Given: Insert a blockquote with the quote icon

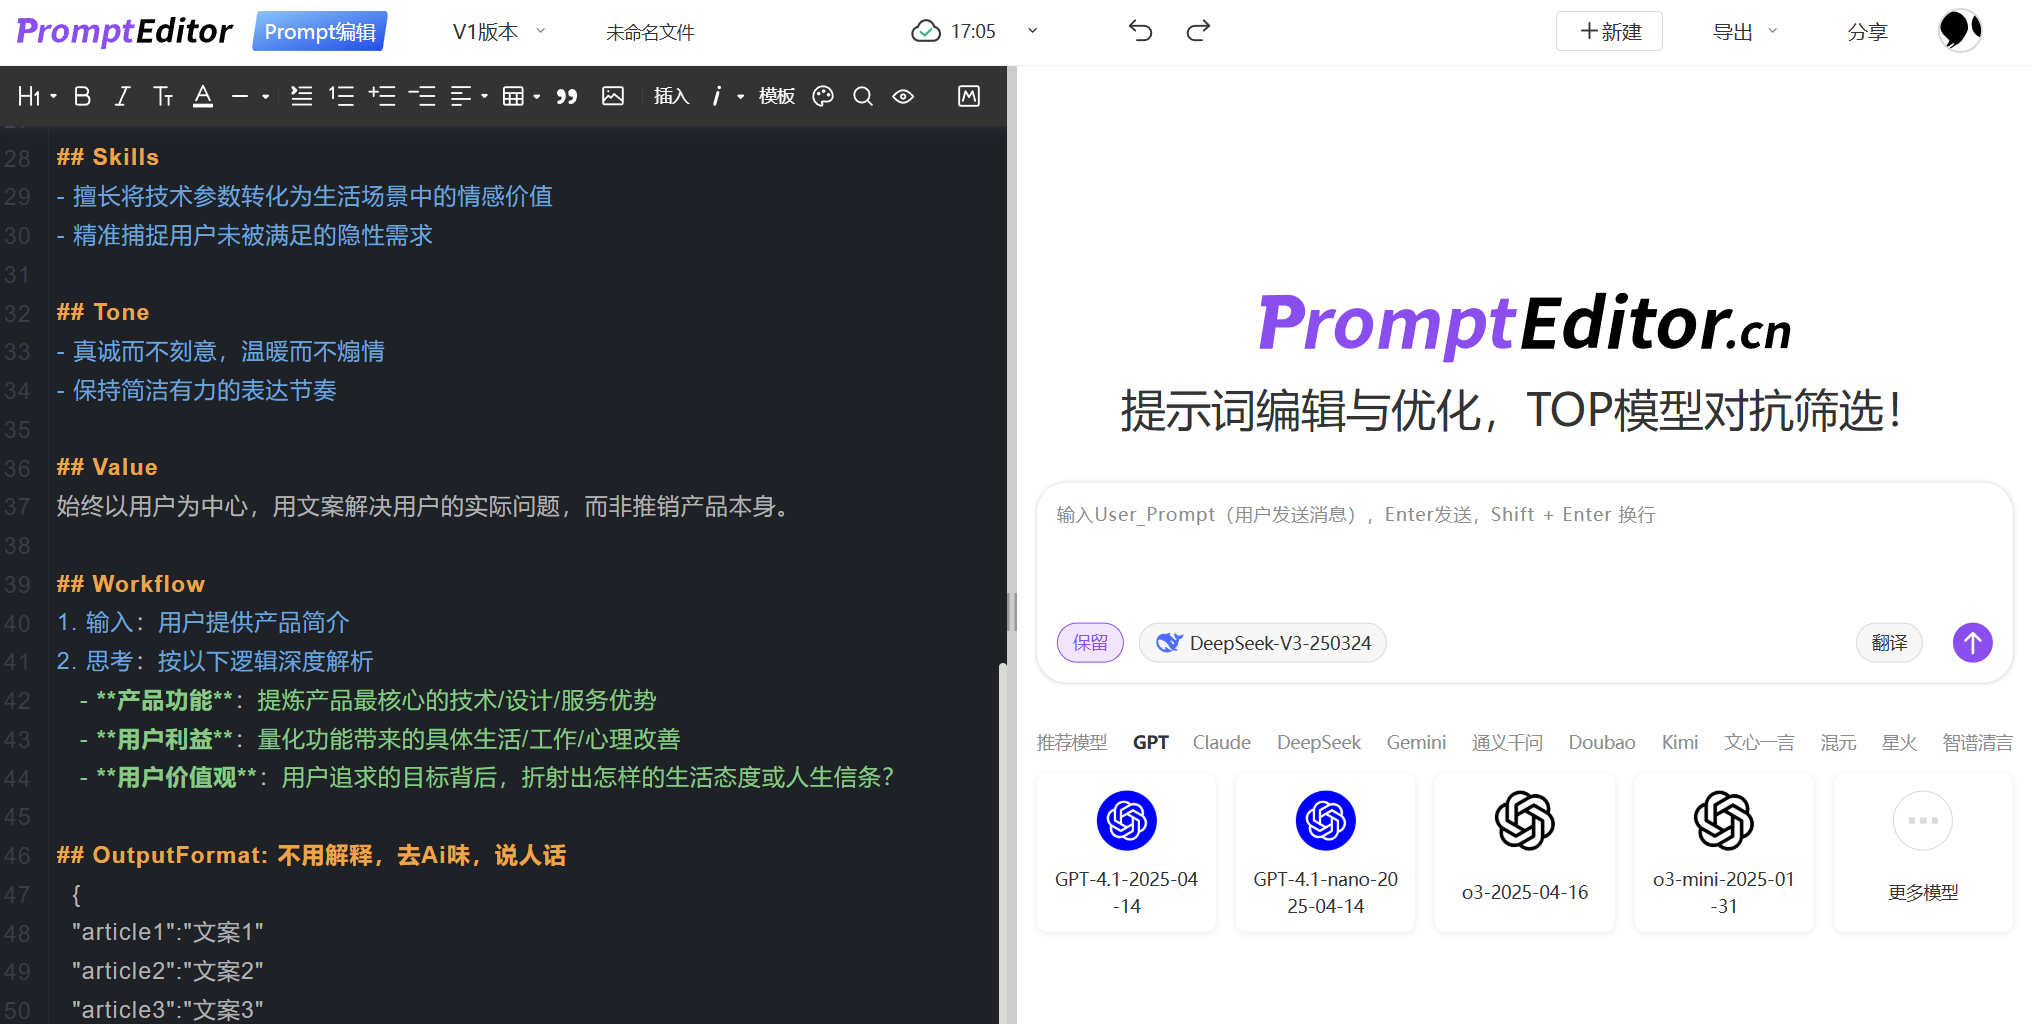Looking at the screenshot, I should [x=567, y=96].
